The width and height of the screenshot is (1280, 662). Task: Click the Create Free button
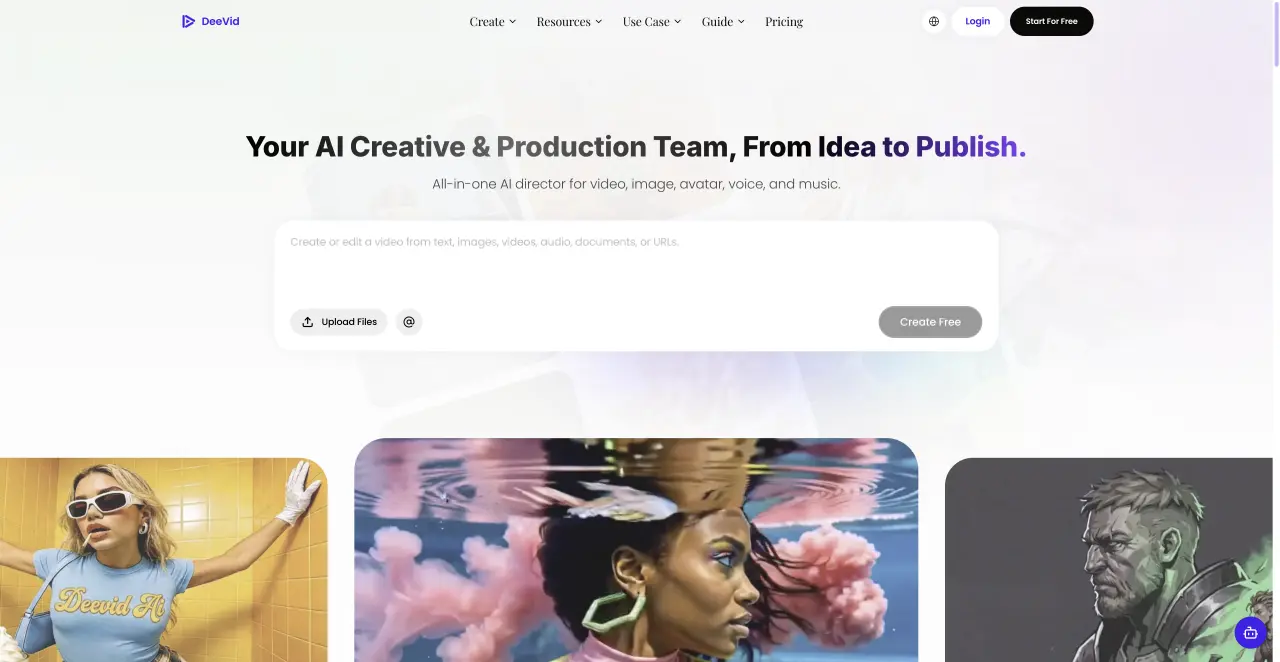930,322
